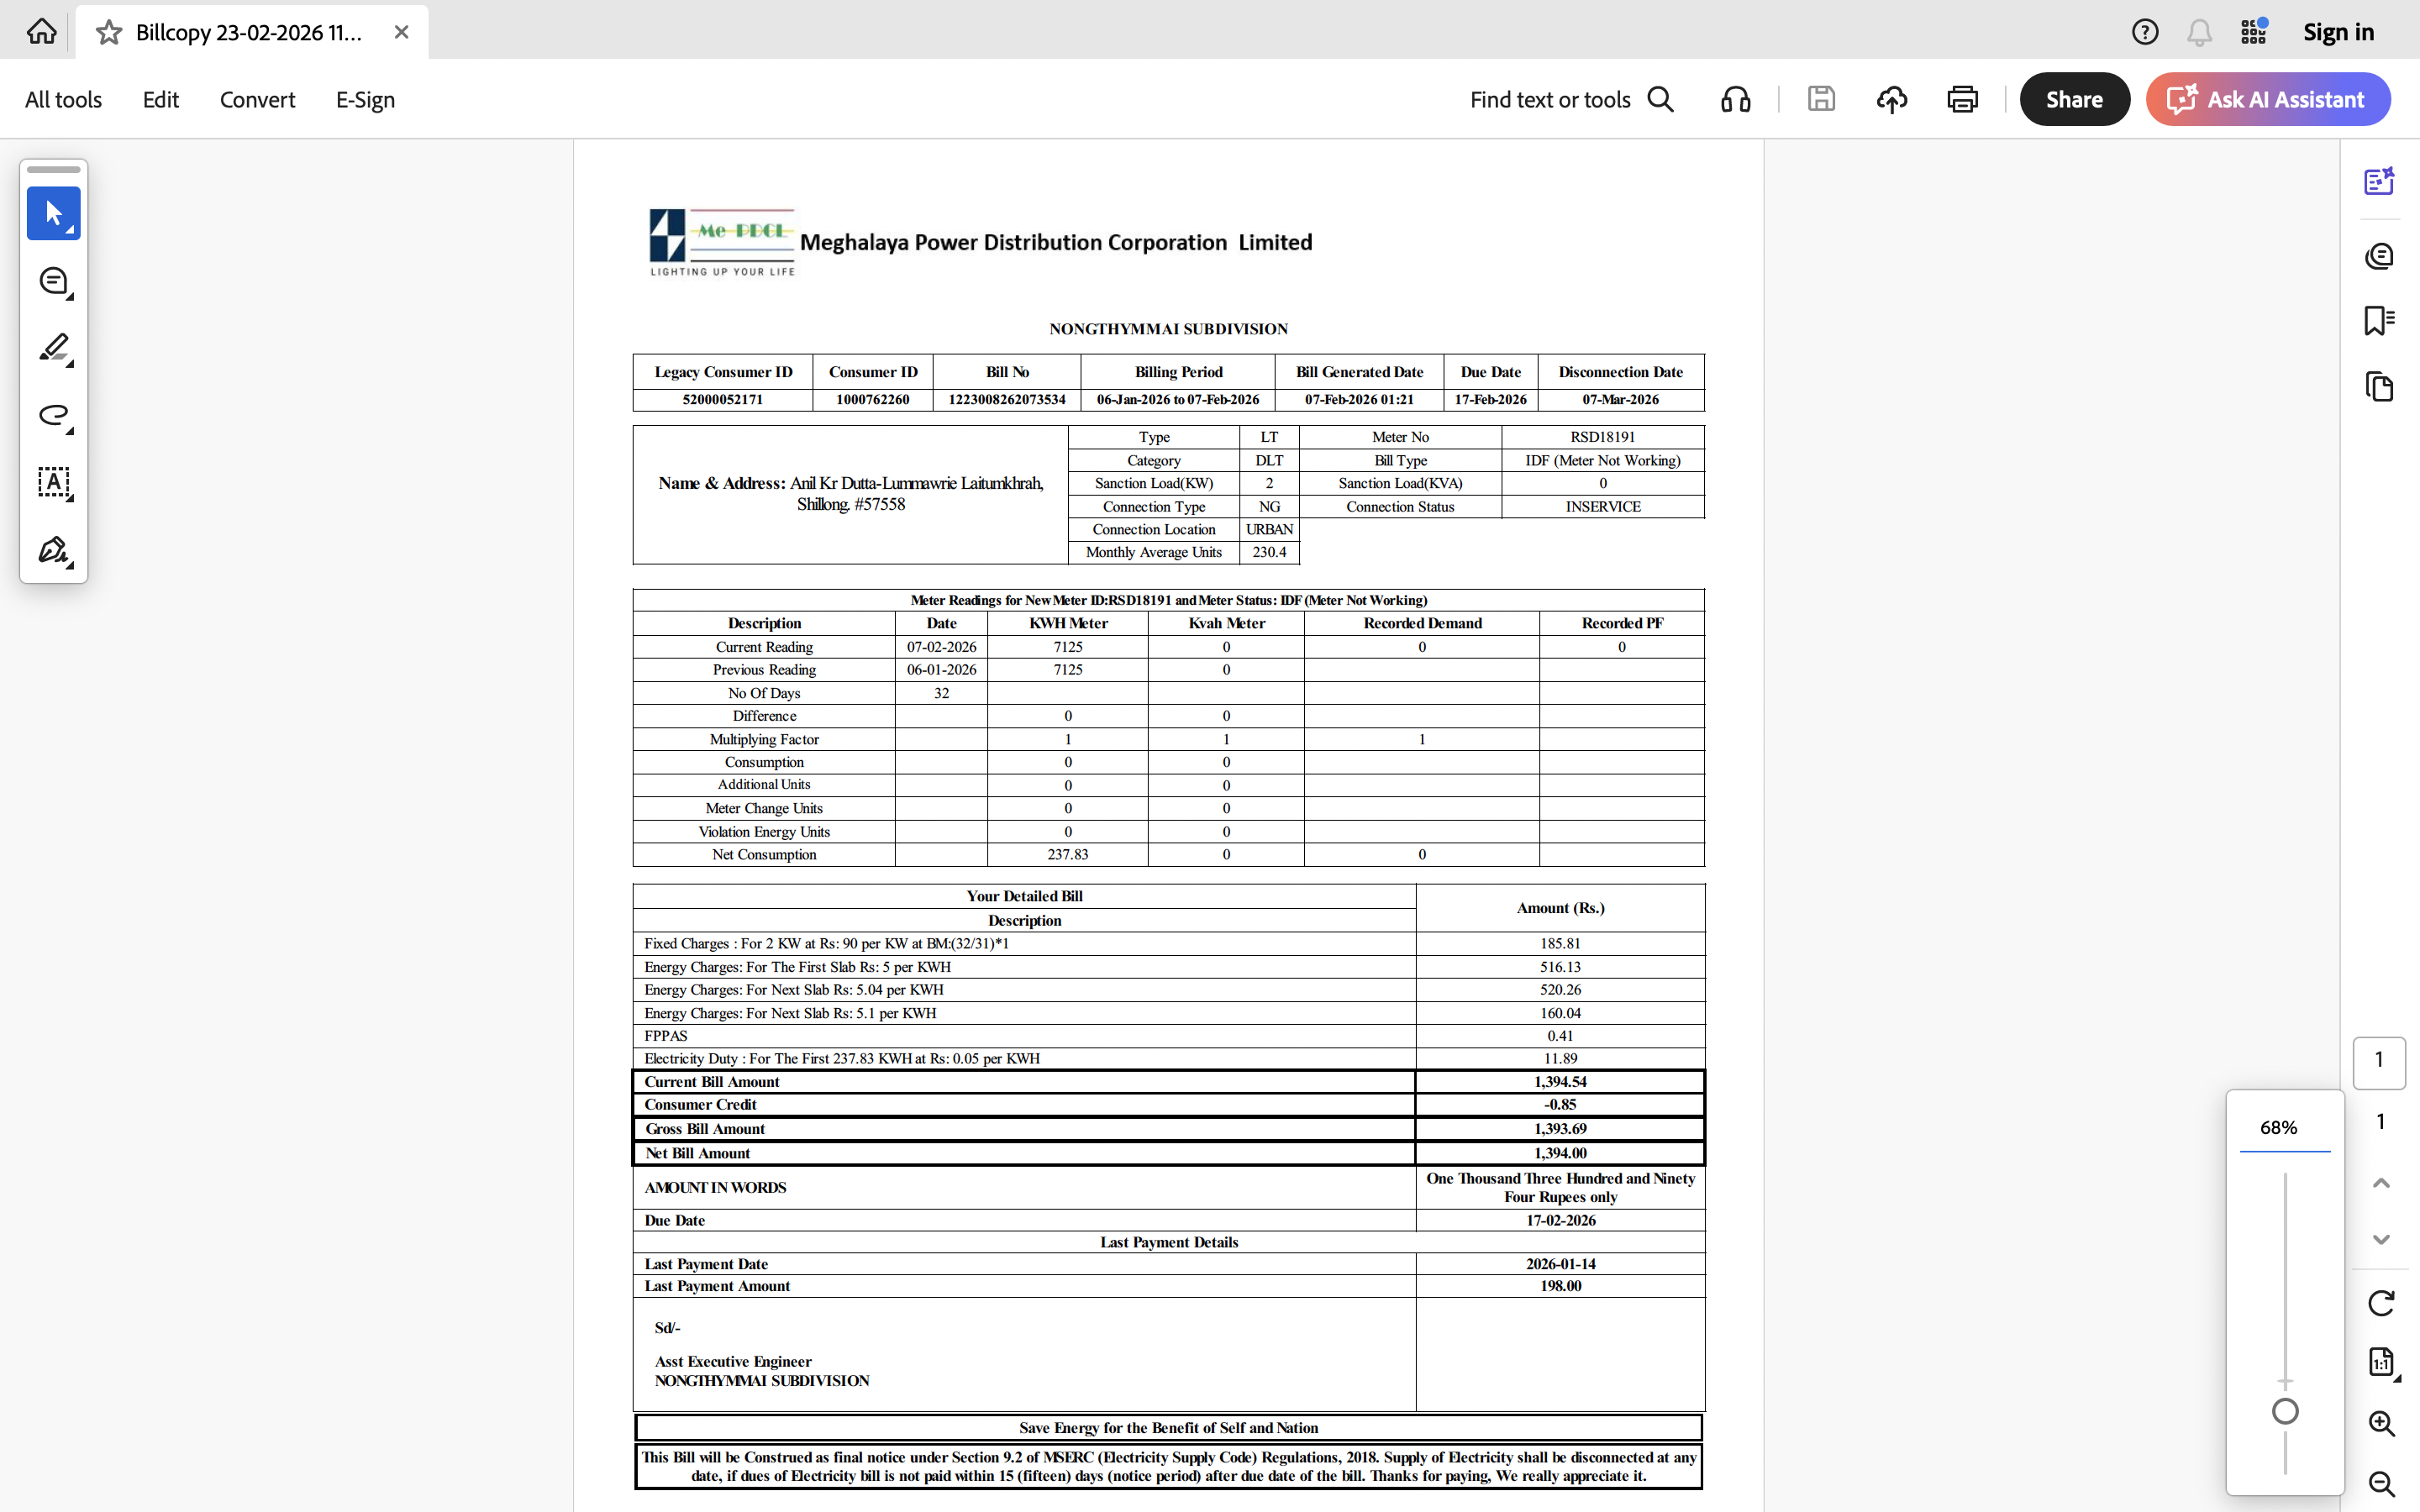Viewport: 2420px width, 1512px height.
Task: Pick the Add text box tool
Action: tap(53, 482)
